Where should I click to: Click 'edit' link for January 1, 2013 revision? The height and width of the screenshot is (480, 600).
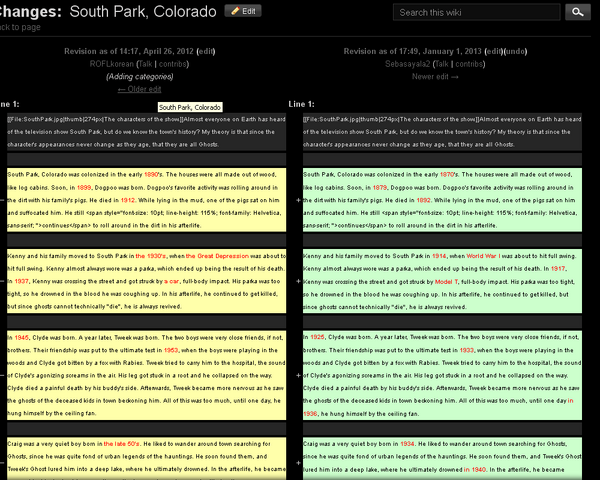click(494, 51)
